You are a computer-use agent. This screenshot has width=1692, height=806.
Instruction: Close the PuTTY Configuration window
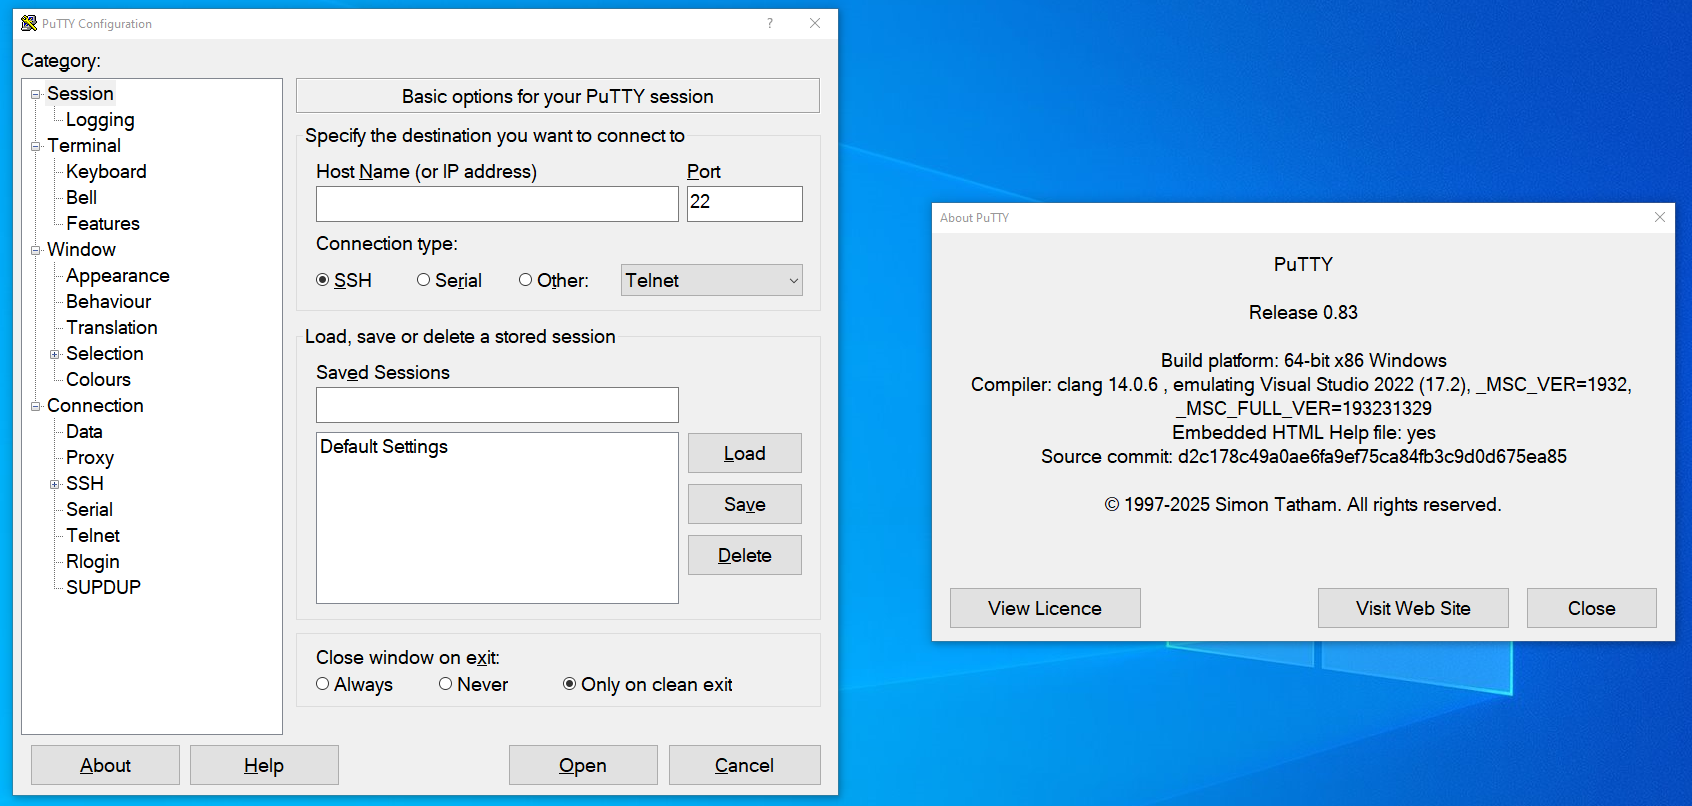click(x=815, y=23)
